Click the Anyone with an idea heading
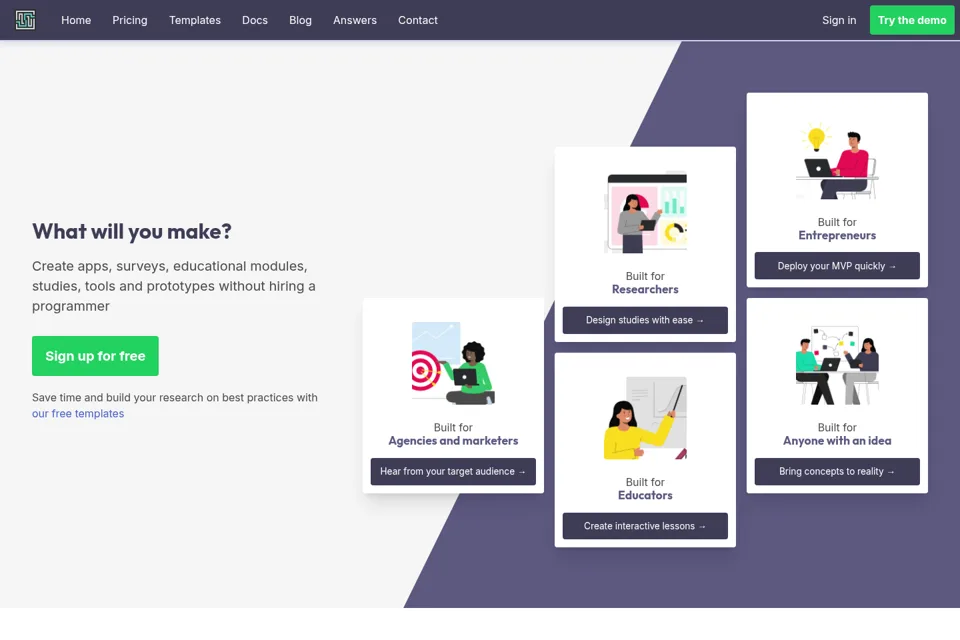Viewport: 960px width, 640px height. [x=837, y=441]
